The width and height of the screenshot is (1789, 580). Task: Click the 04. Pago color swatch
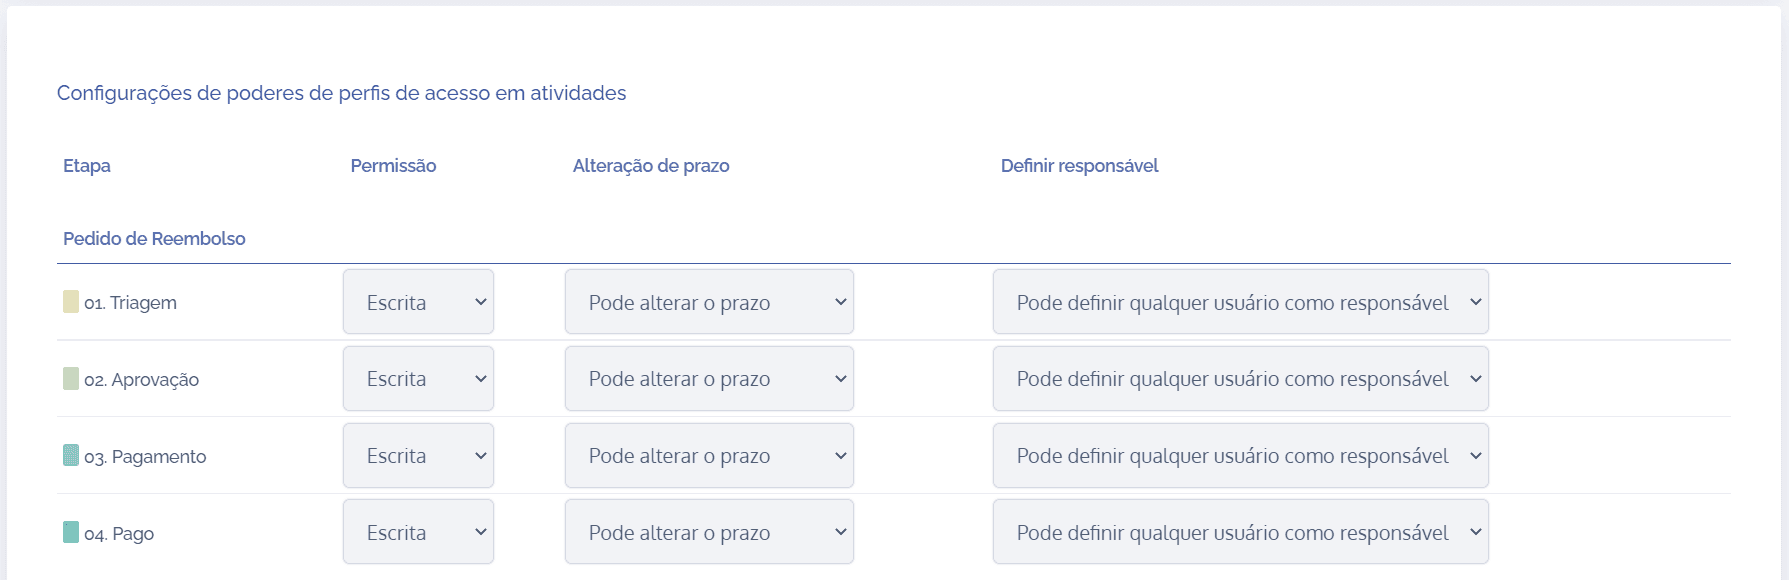[71, 532]
